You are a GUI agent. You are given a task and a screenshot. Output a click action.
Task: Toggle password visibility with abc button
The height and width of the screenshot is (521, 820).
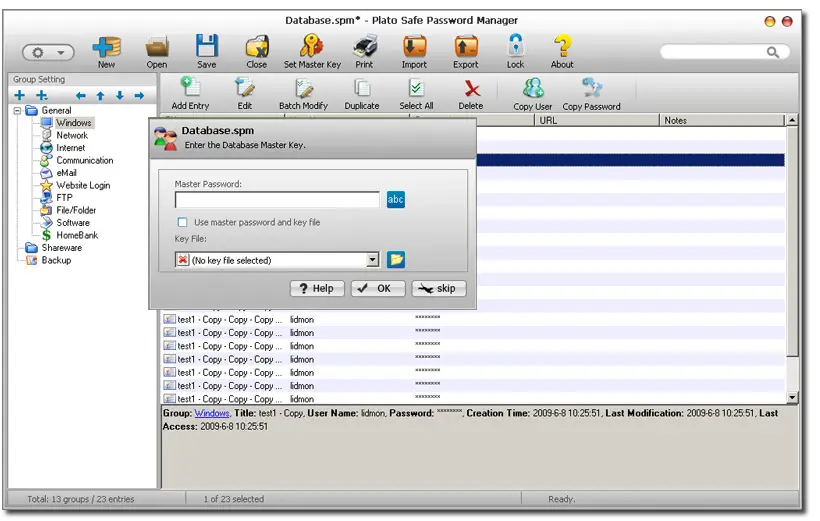396,199
